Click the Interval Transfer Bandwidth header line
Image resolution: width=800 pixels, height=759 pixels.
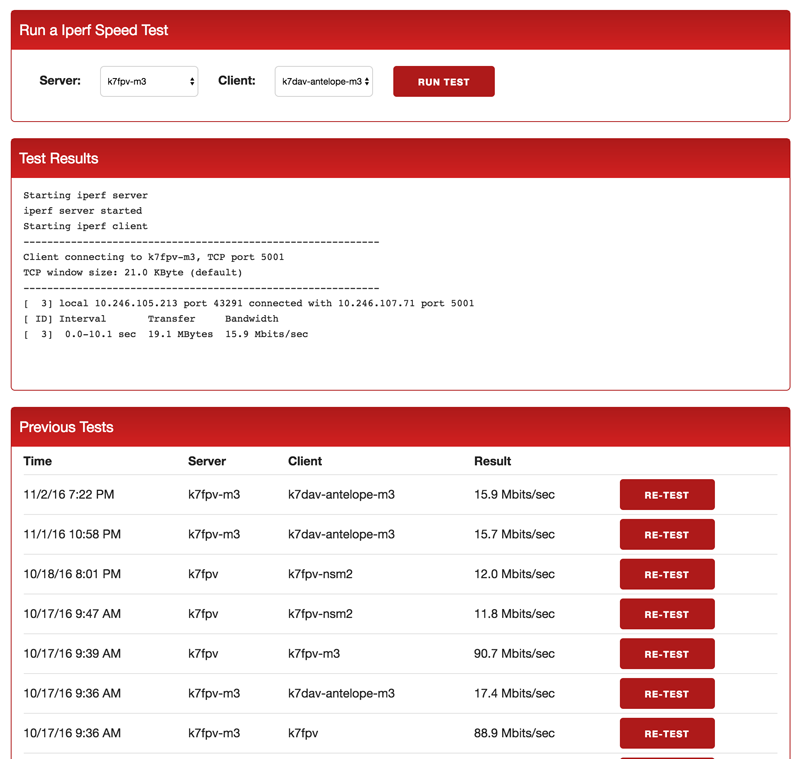tap(151, 319)
